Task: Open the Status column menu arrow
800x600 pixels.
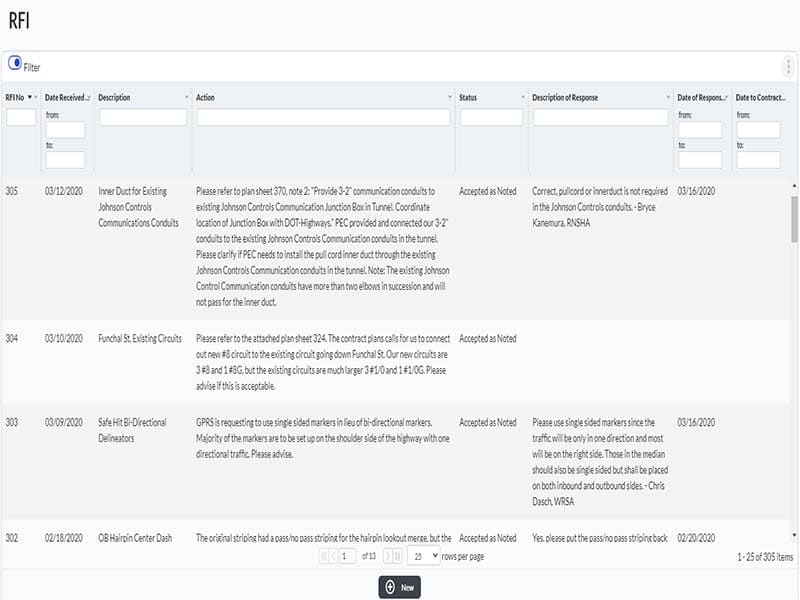Action: tap(523, 98)
